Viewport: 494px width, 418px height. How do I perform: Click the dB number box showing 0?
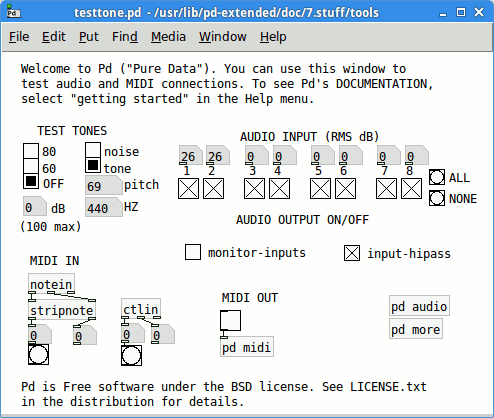[35, 206]
